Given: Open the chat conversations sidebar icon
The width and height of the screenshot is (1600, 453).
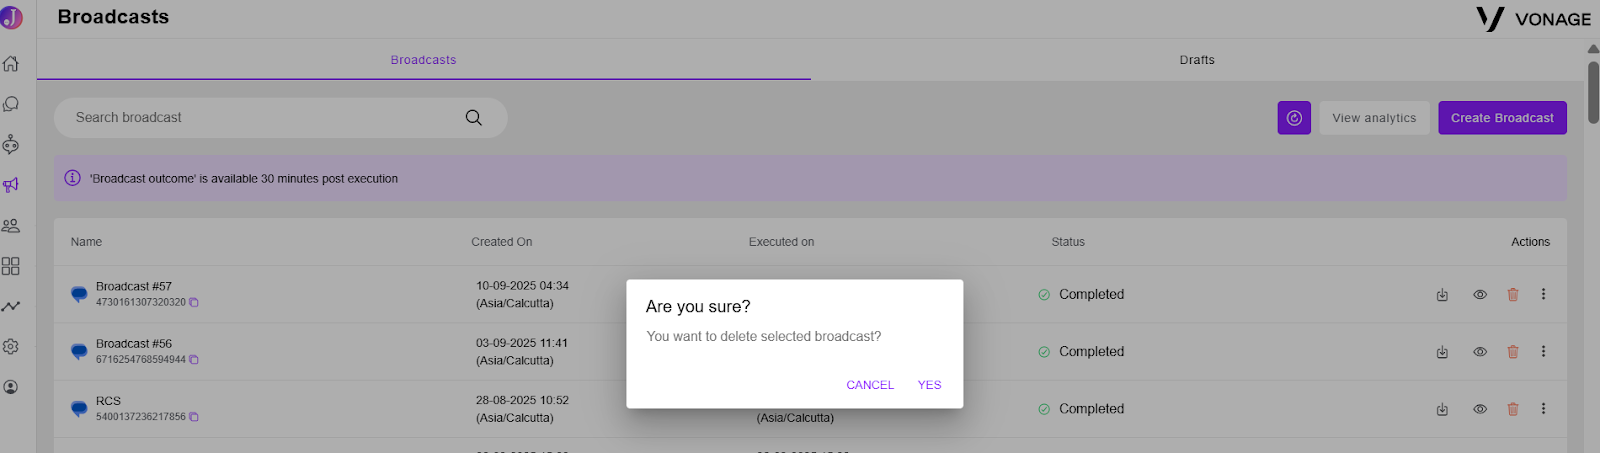Looking at the screenshot, I should (x=11, y=104).
